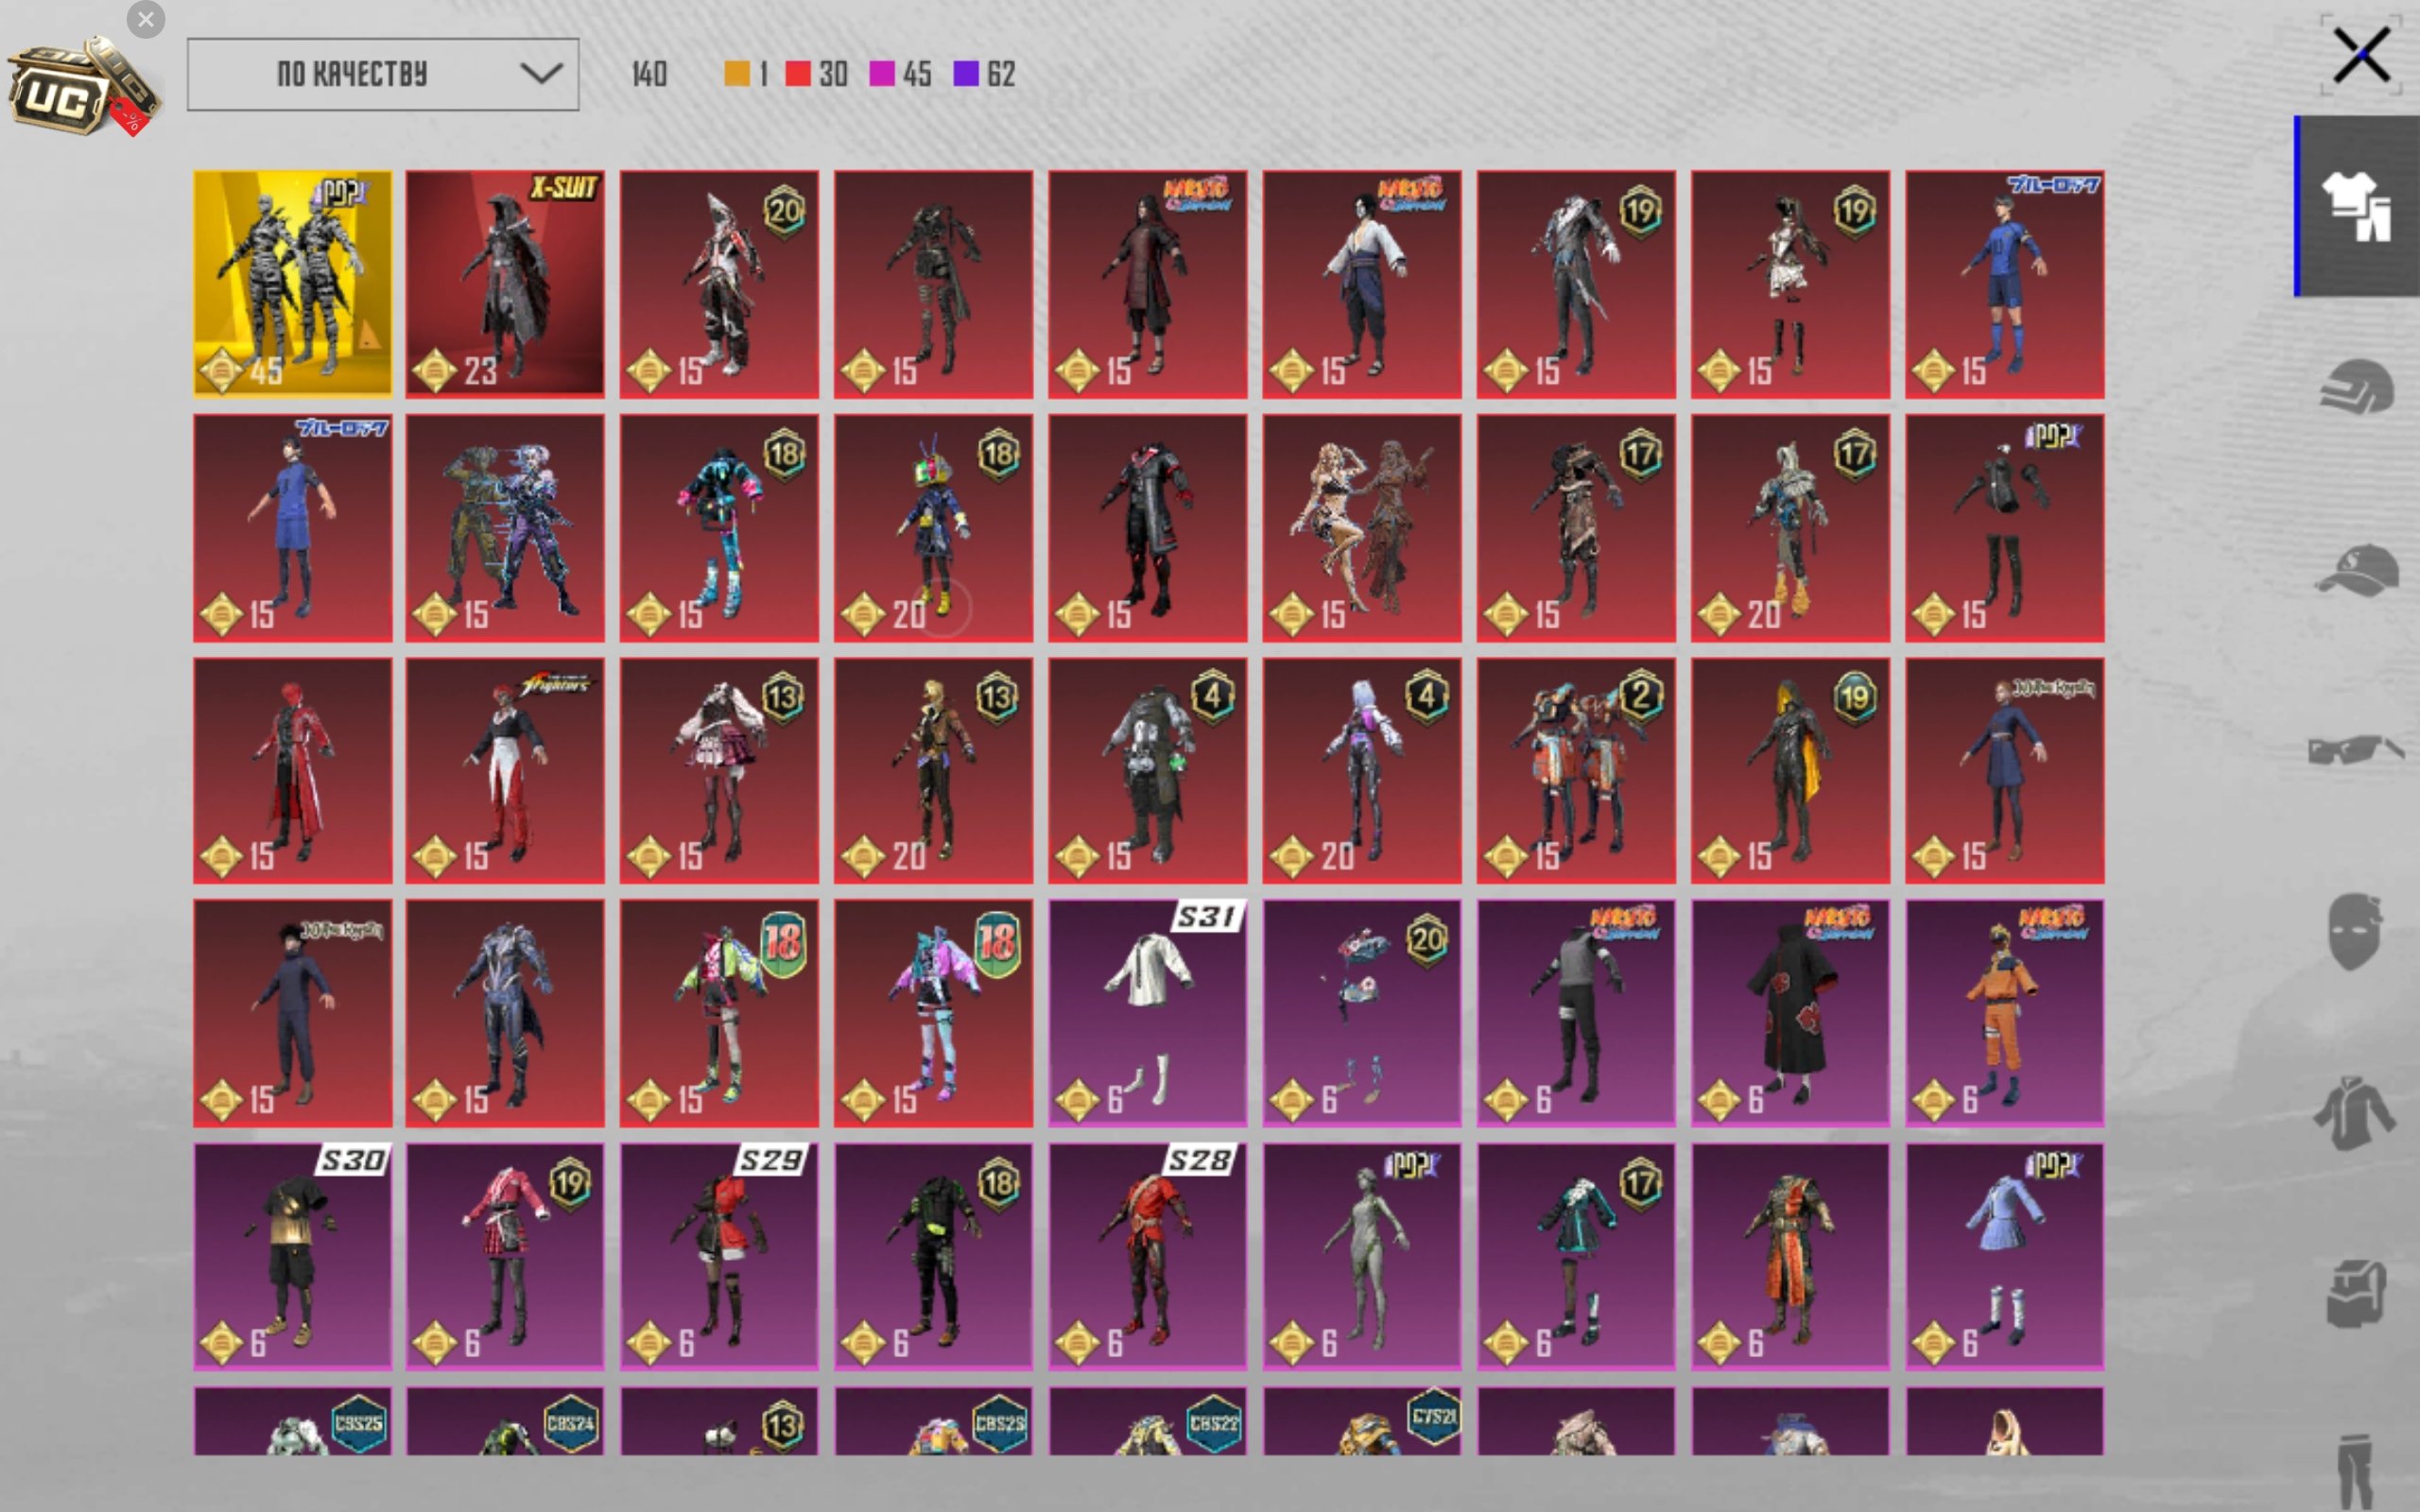
Task: Click the orange quality swatch
Action: click(x=737, y=74)
